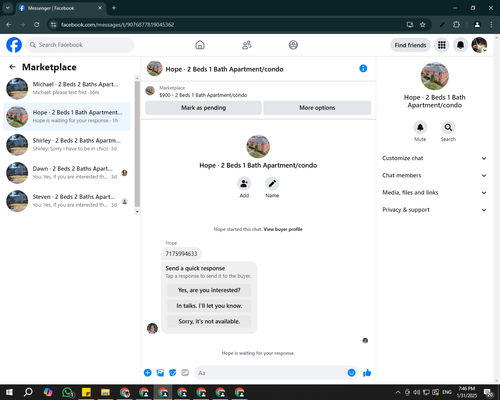
Task: Open conversation information blue icon
Action: pyautogui.click(x=363, y=68)
